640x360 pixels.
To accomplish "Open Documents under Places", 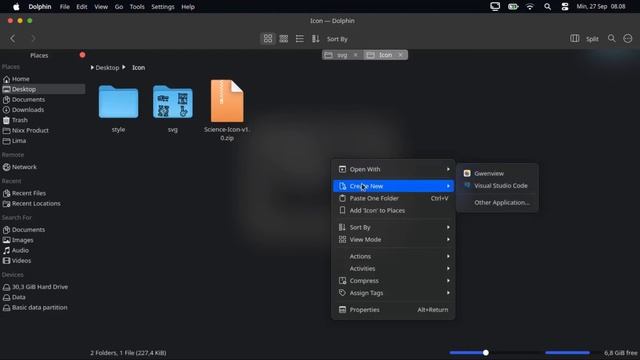I will 43,100.
